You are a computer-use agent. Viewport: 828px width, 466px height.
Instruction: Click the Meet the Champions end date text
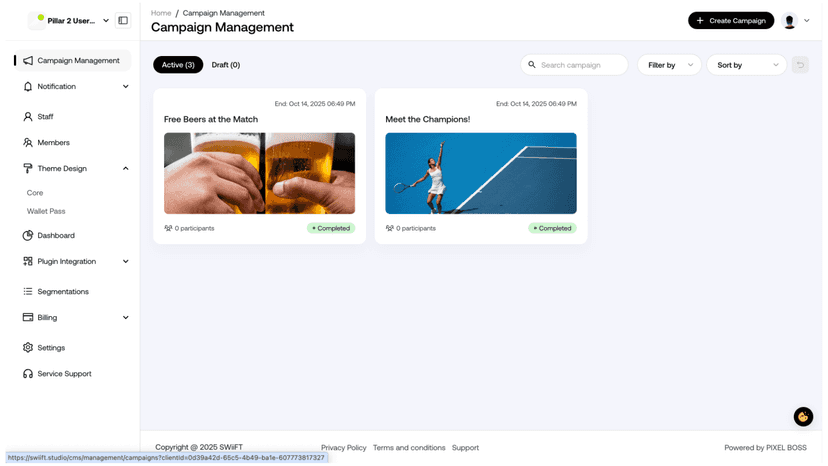[537, 104]
